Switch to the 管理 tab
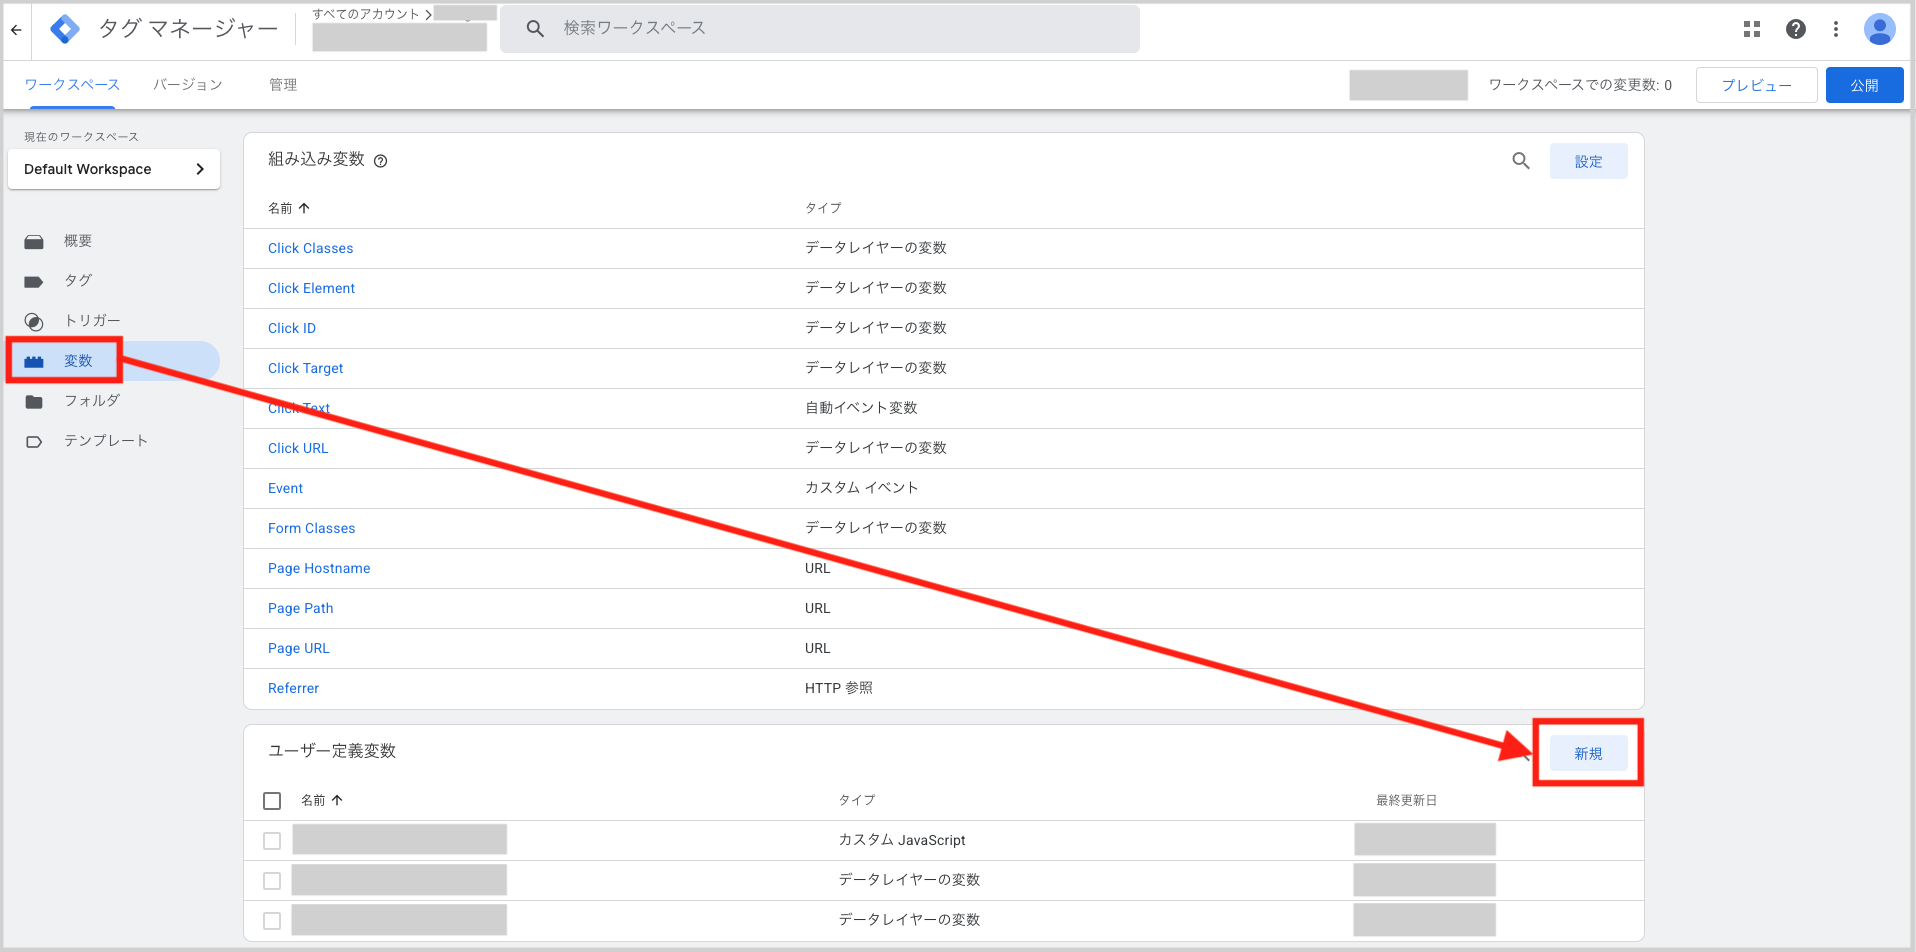Screen dimensions: 1916x952 [283, 85]
